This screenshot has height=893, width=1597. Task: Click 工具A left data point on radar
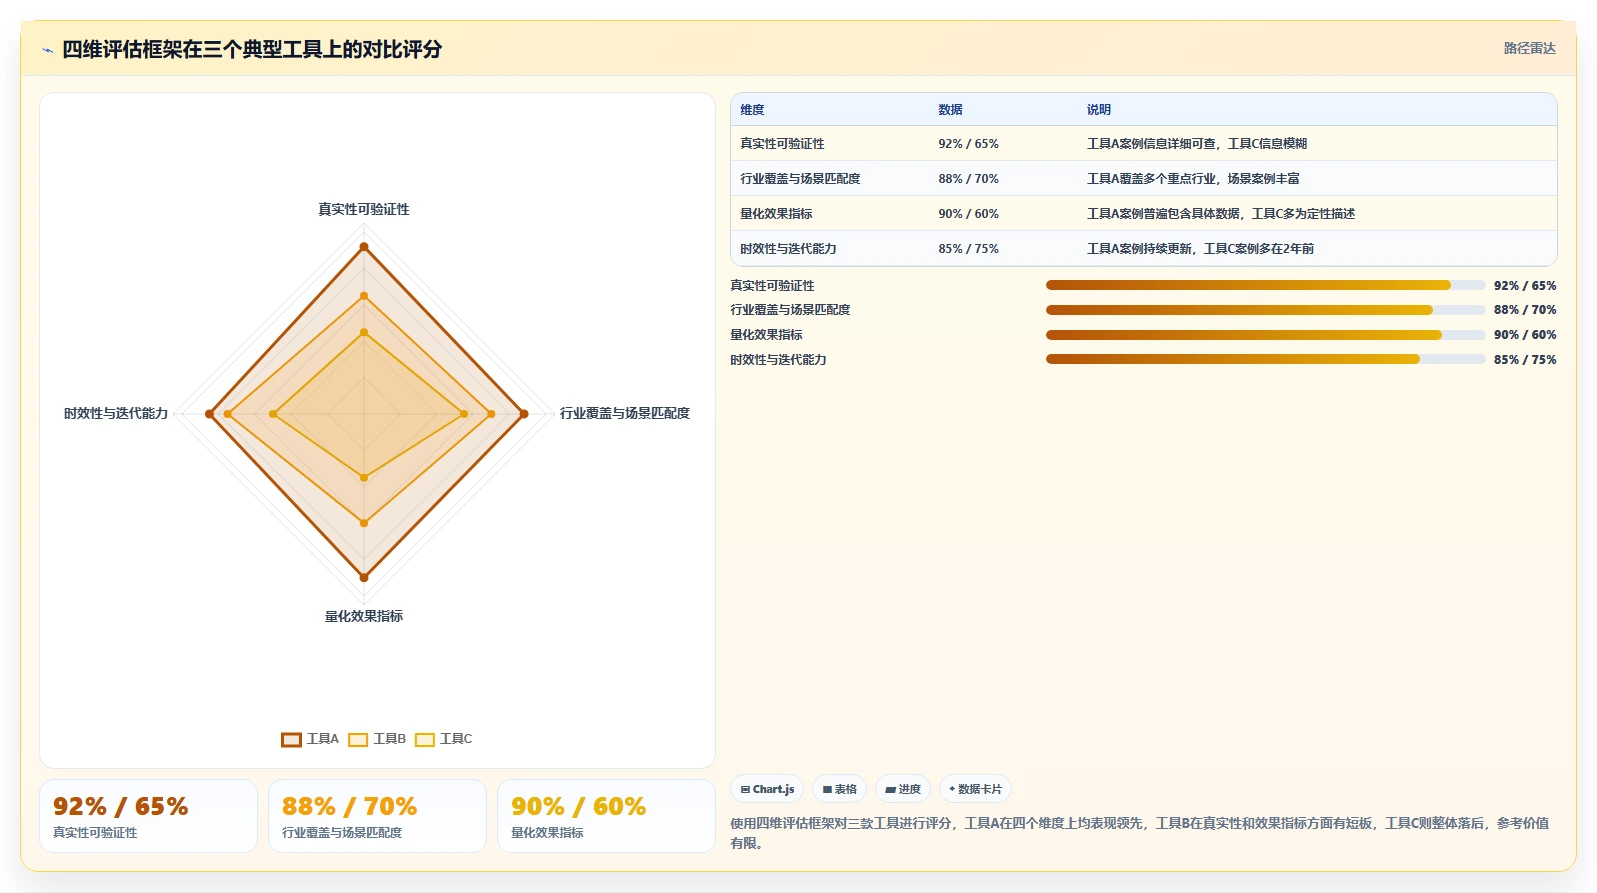click(x=209, y=414)
